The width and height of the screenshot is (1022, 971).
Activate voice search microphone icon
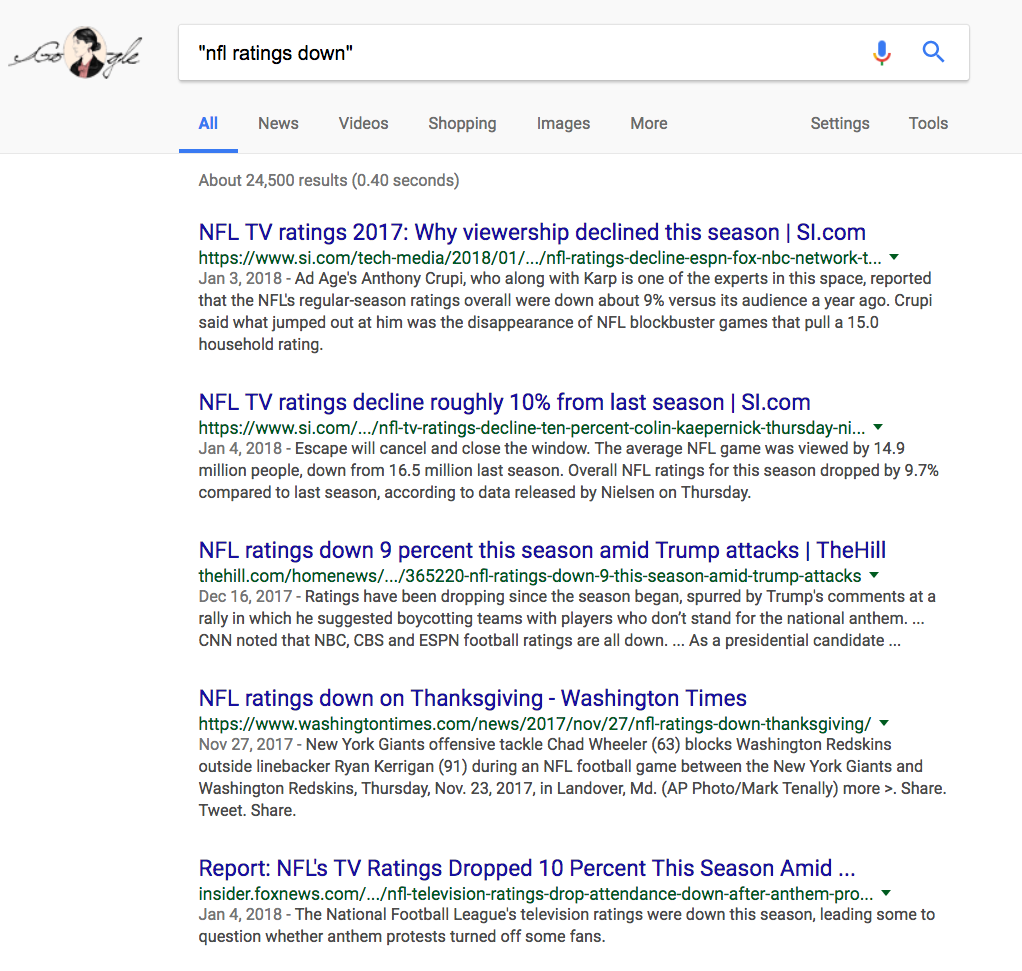(x=881, y=52)
